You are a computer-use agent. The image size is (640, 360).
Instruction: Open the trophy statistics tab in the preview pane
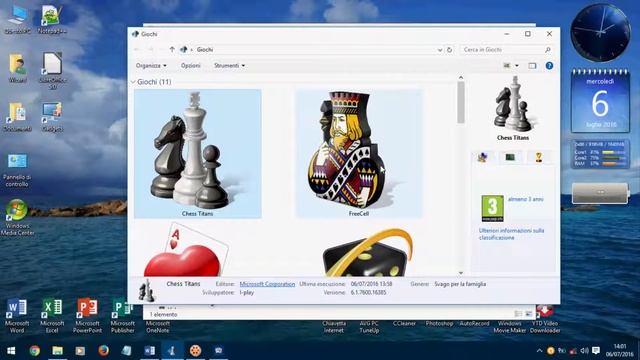click(539, 157)
